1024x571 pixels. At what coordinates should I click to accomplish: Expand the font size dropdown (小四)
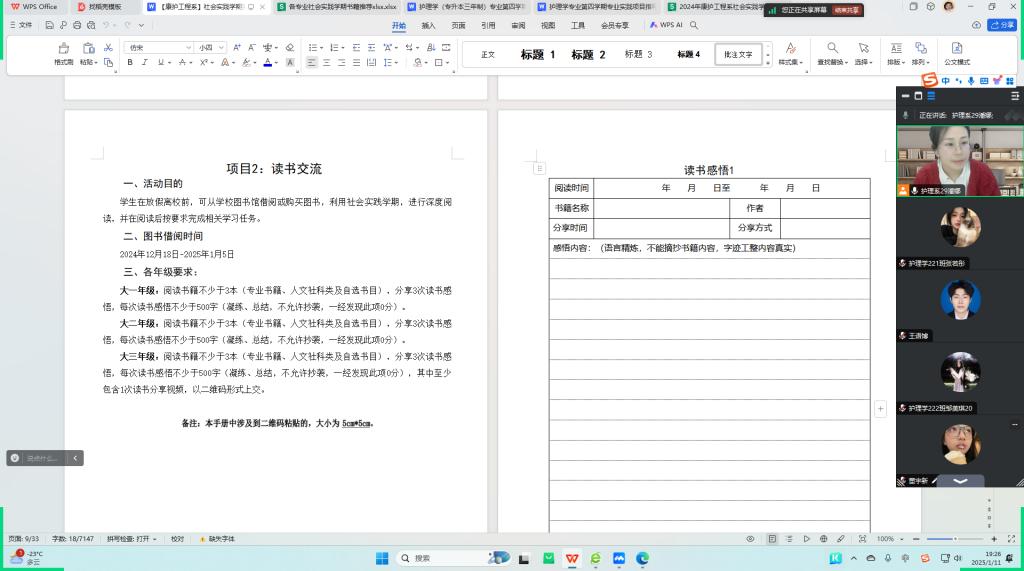(211, 47)
